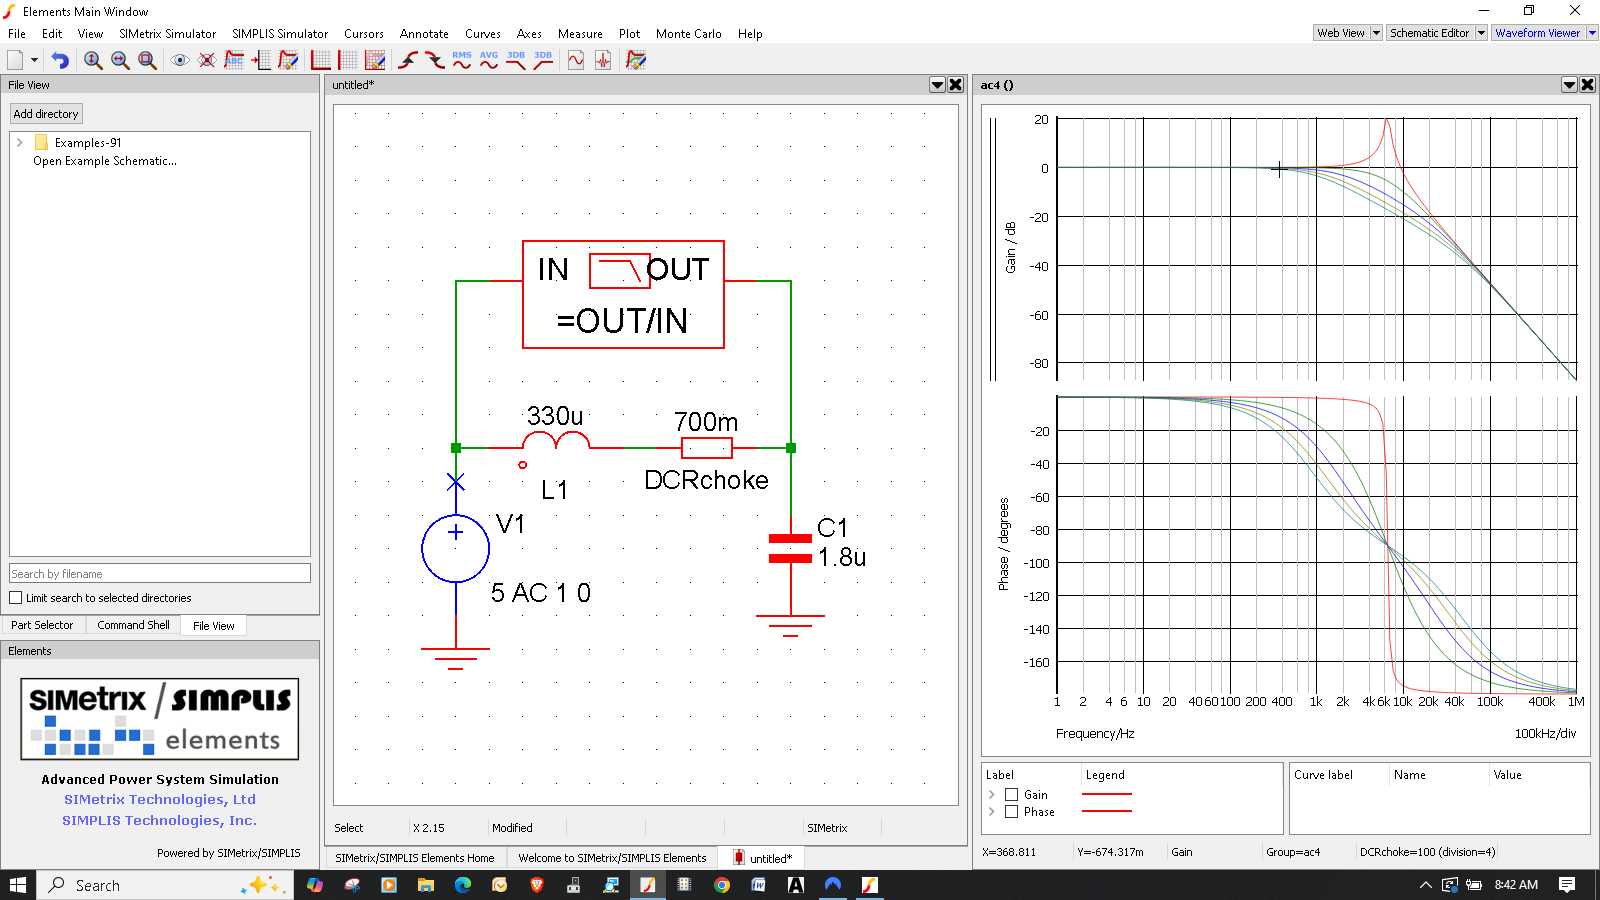Viewport: 1600px width, 900px height.
Task: Click the sine waveform icon
Action: coord(576,60)
